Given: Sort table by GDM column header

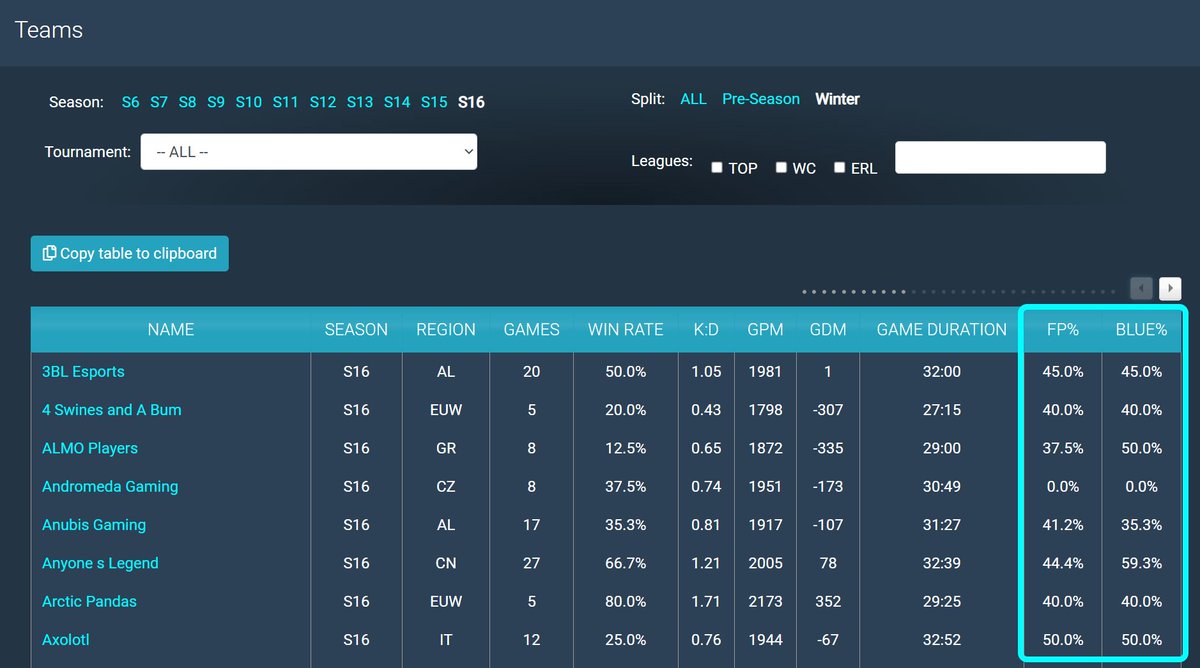Looking at the screenshot, I should [x=828, y=330].
